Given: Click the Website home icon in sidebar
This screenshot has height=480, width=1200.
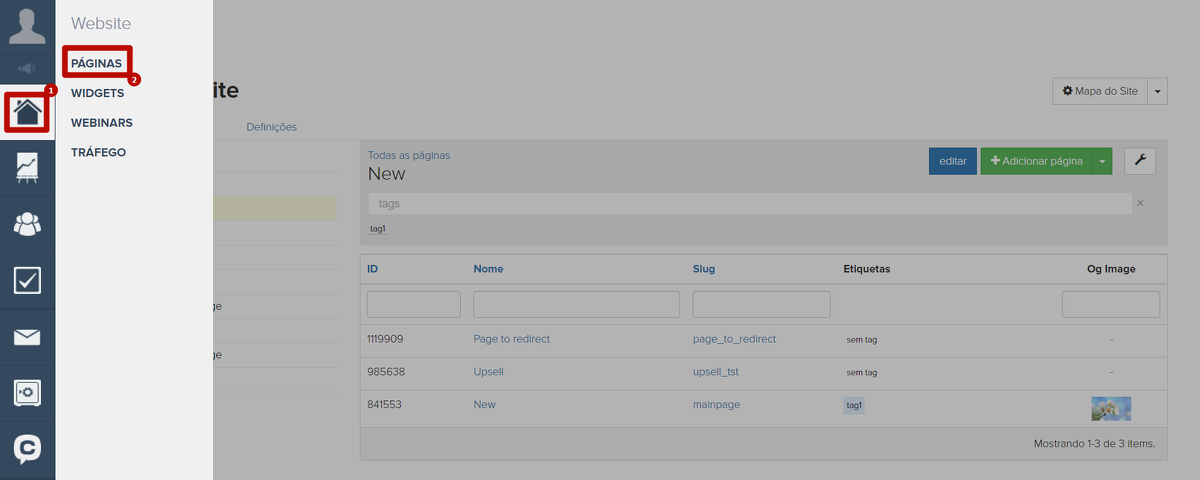Looking at the screenshot, I should point(28,111).
